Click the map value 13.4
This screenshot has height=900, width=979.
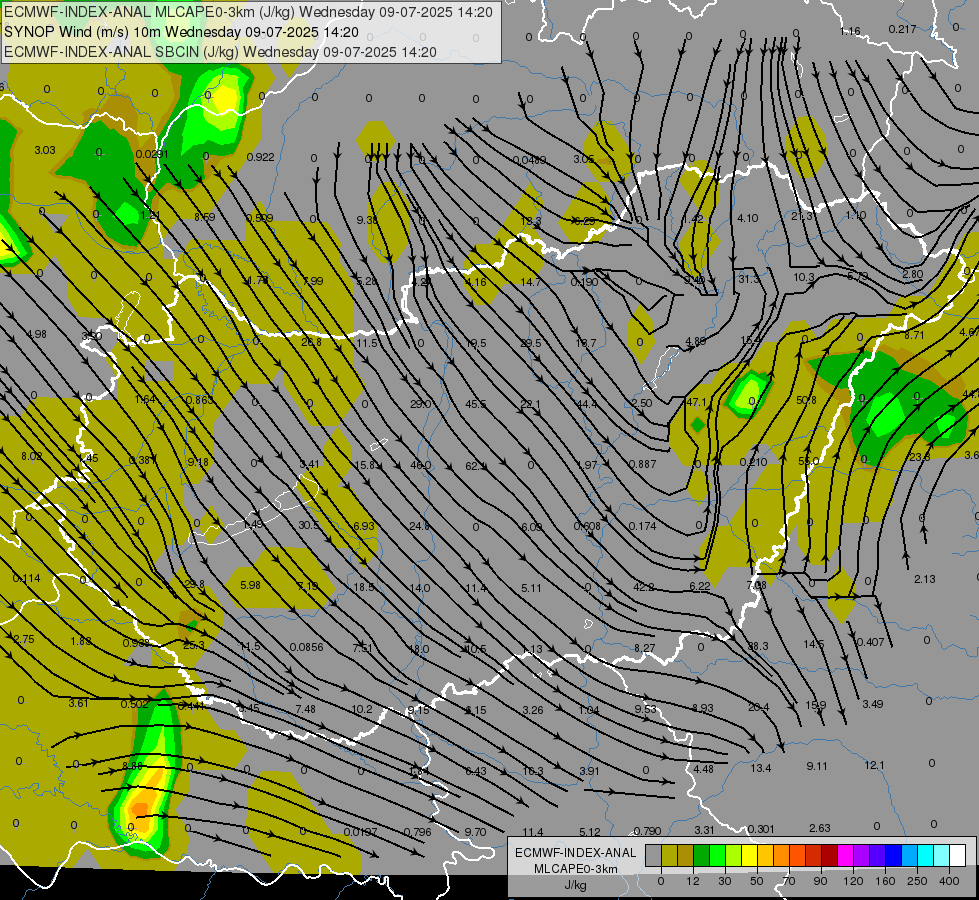click(761, 768)
